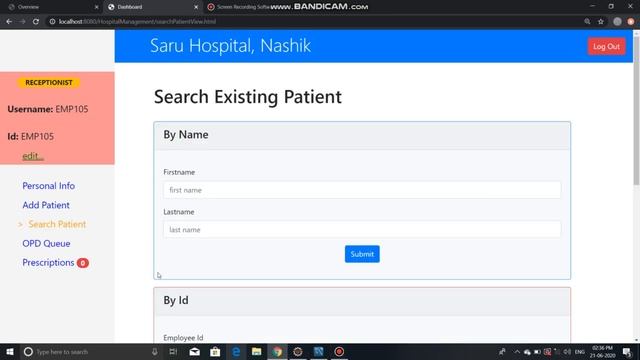Screen dimensions: 640x360
Task: Open the Bandicam record icon in taskbar
Action: (x=339, y=351)
